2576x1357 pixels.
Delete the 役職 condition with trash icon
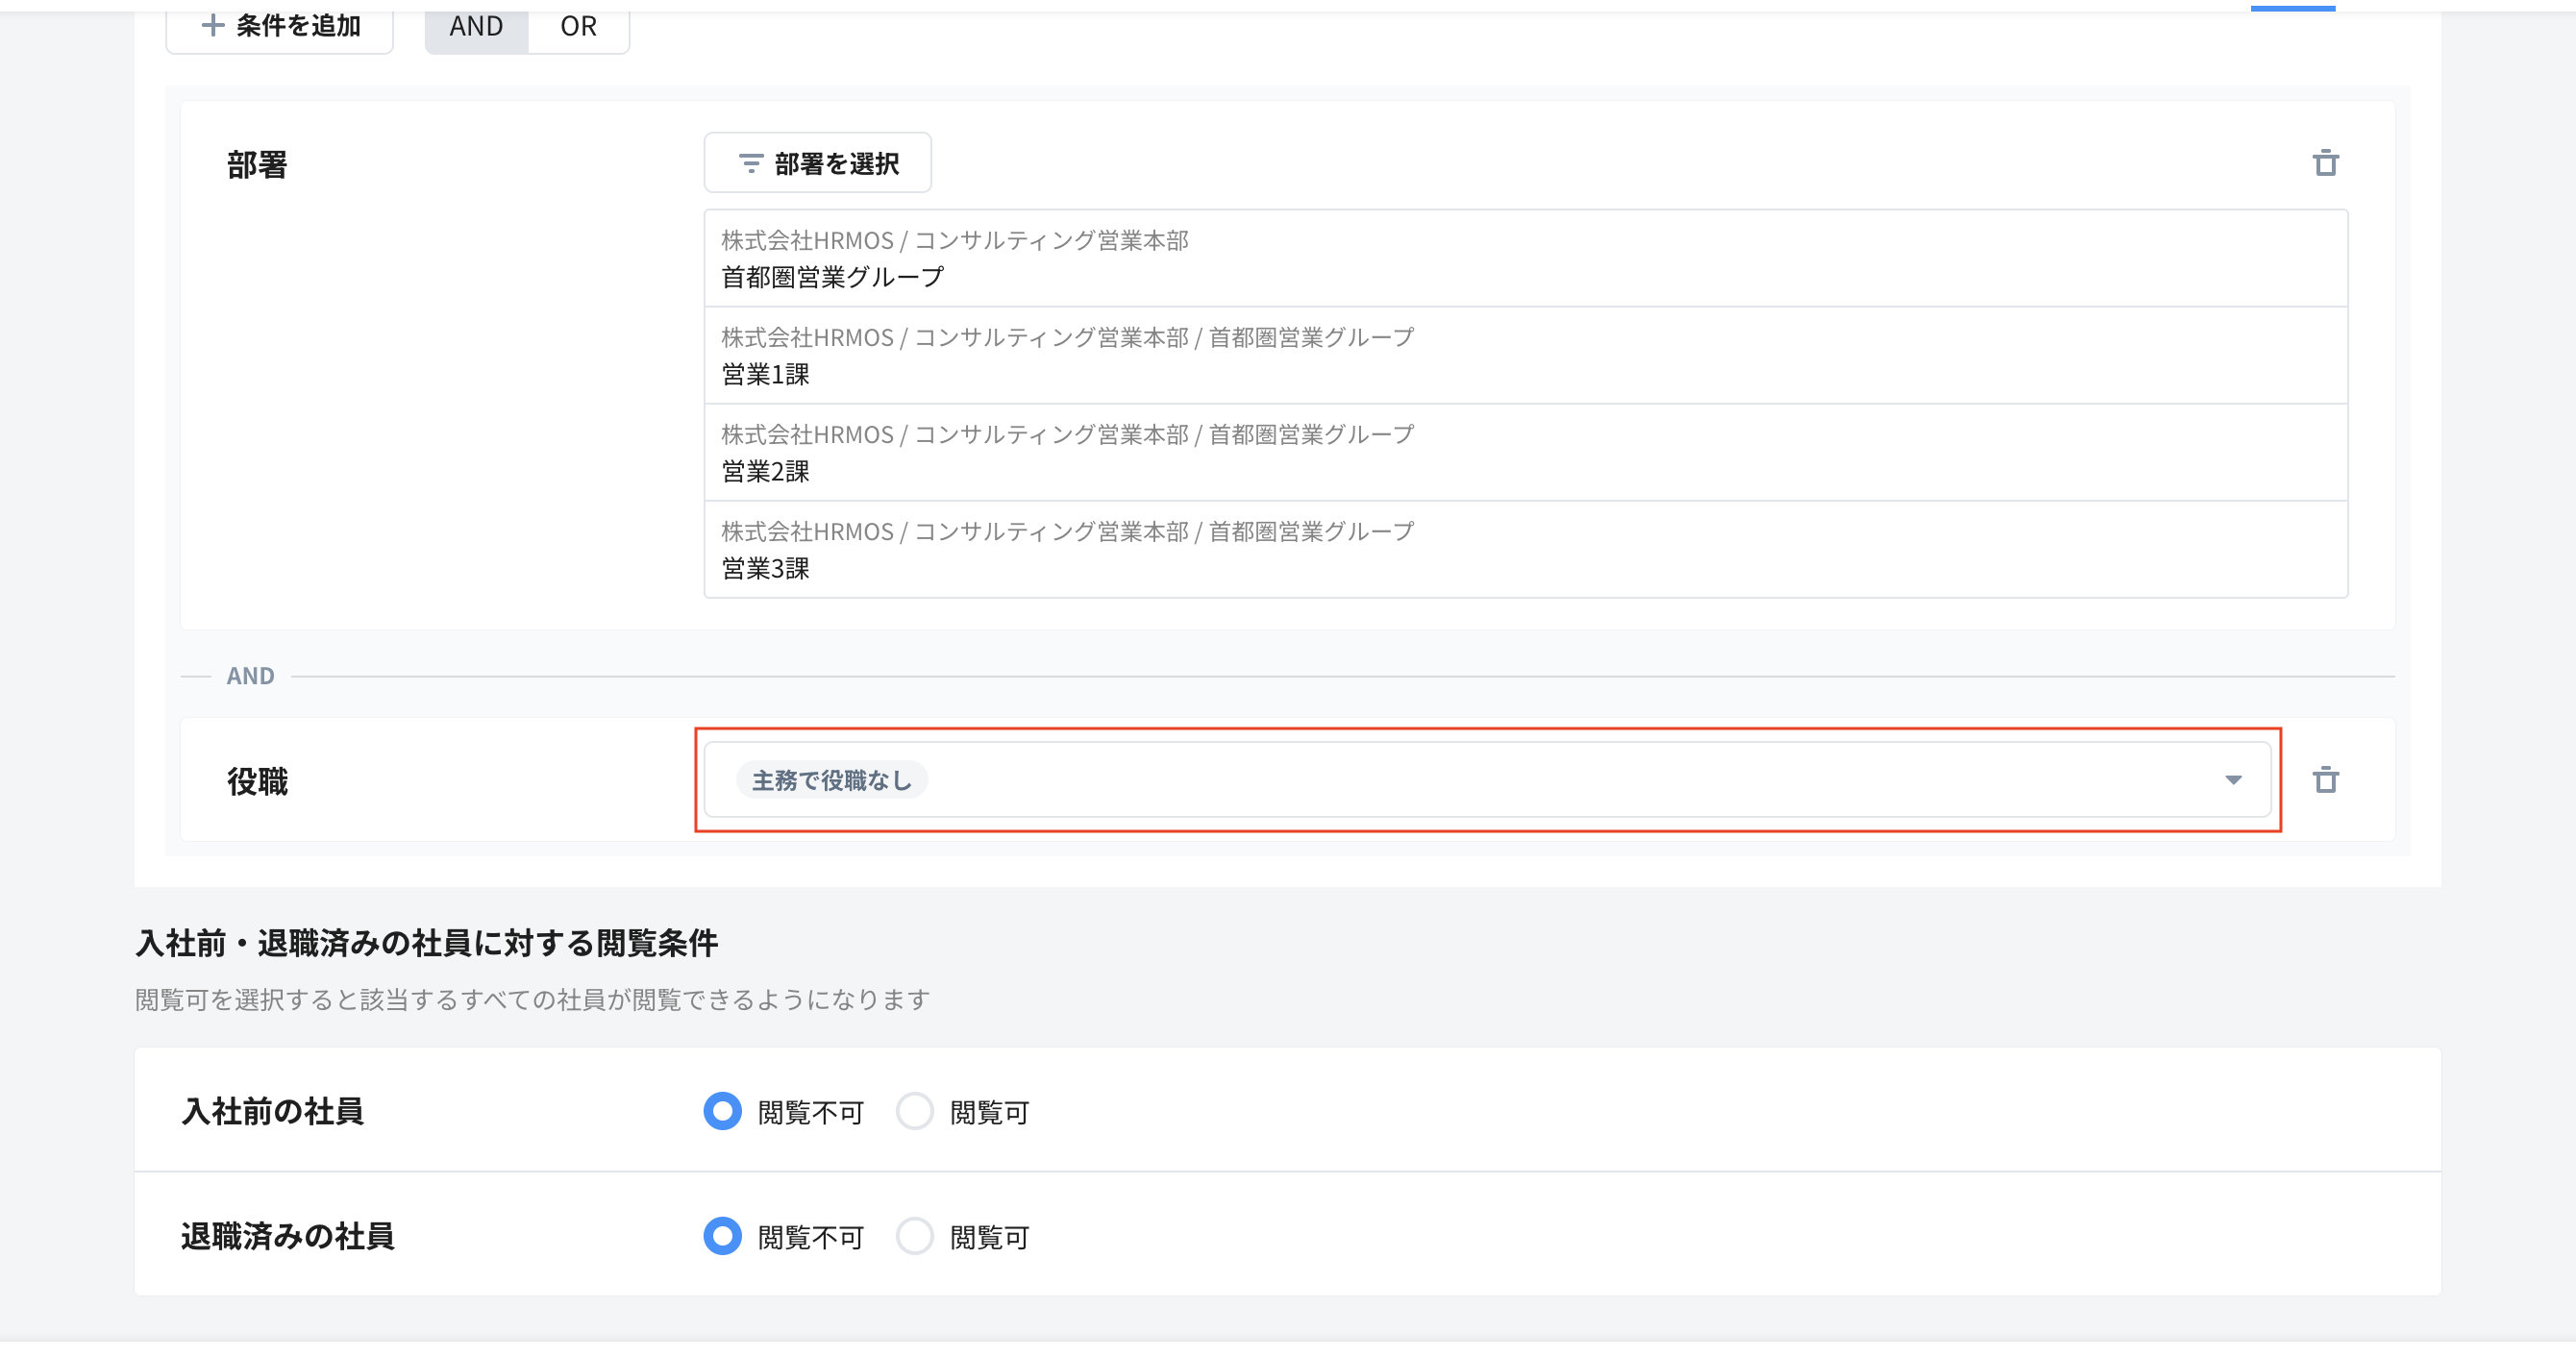point(2325,780)
